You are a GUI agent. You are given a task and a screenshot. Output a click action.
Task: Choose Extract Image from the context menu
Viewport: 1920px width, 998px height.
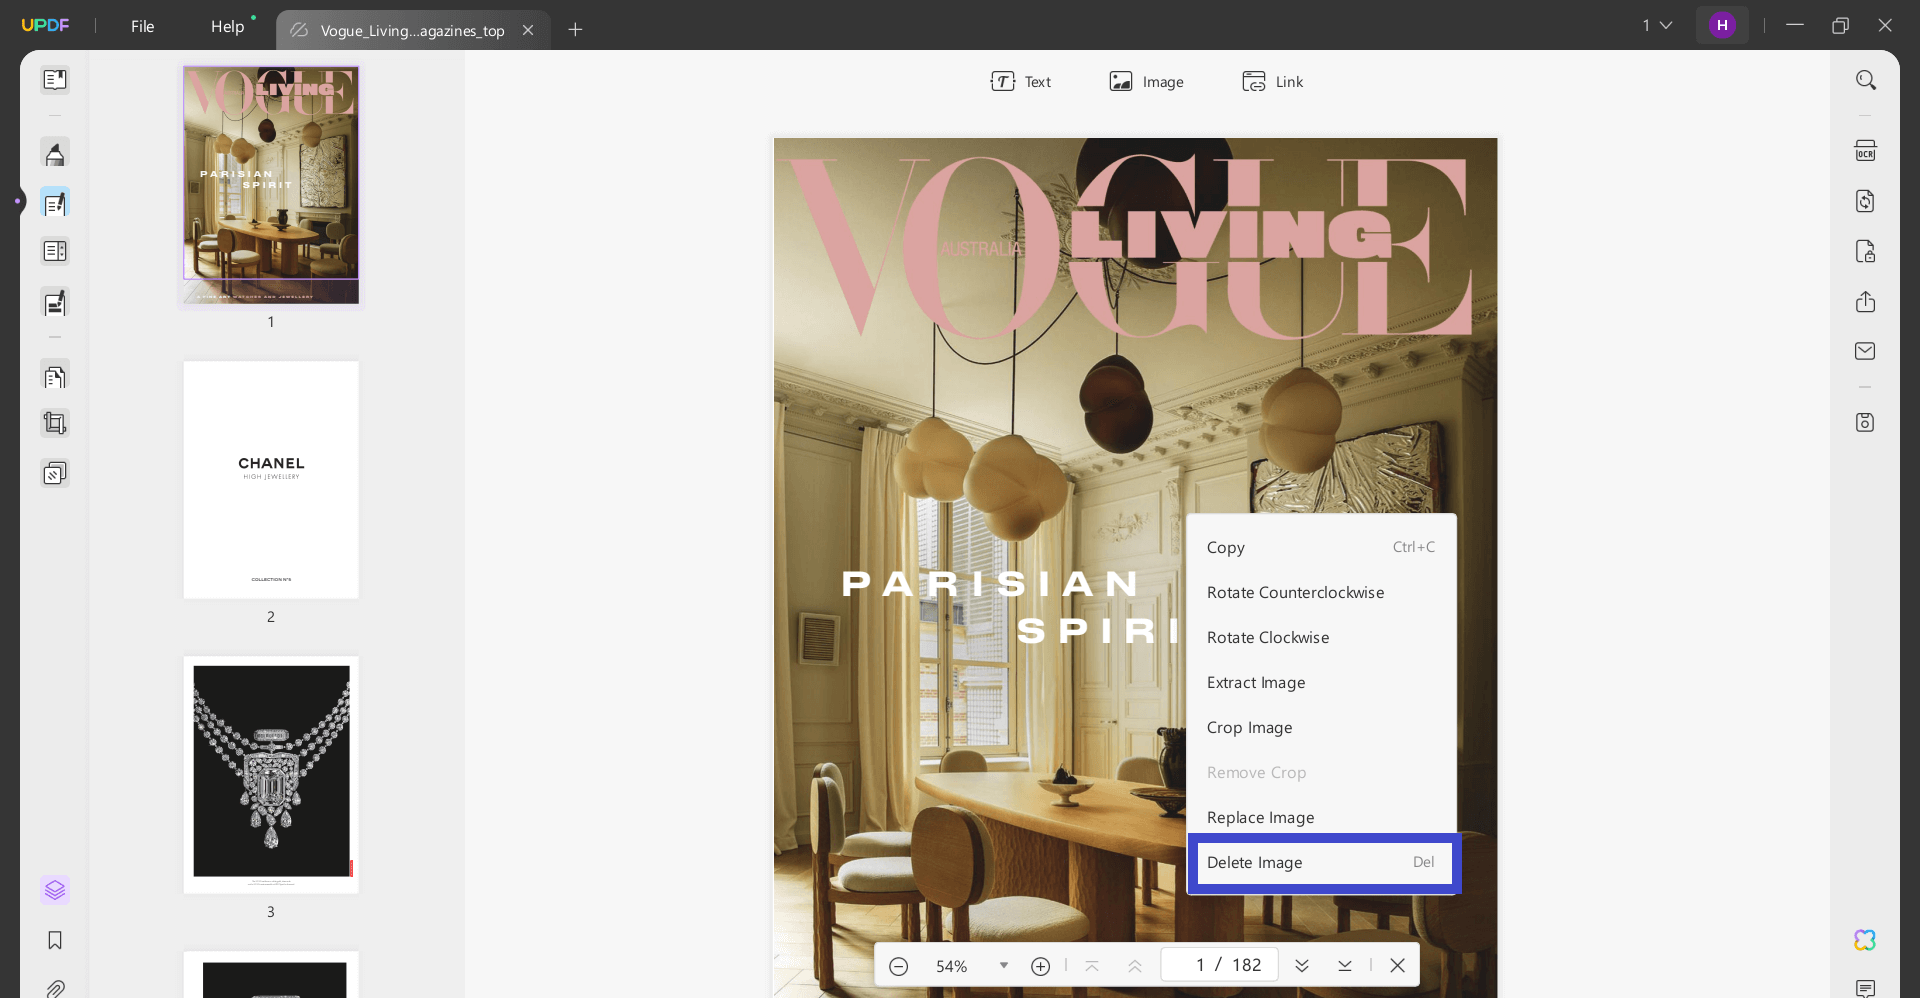pos(1256,682)
